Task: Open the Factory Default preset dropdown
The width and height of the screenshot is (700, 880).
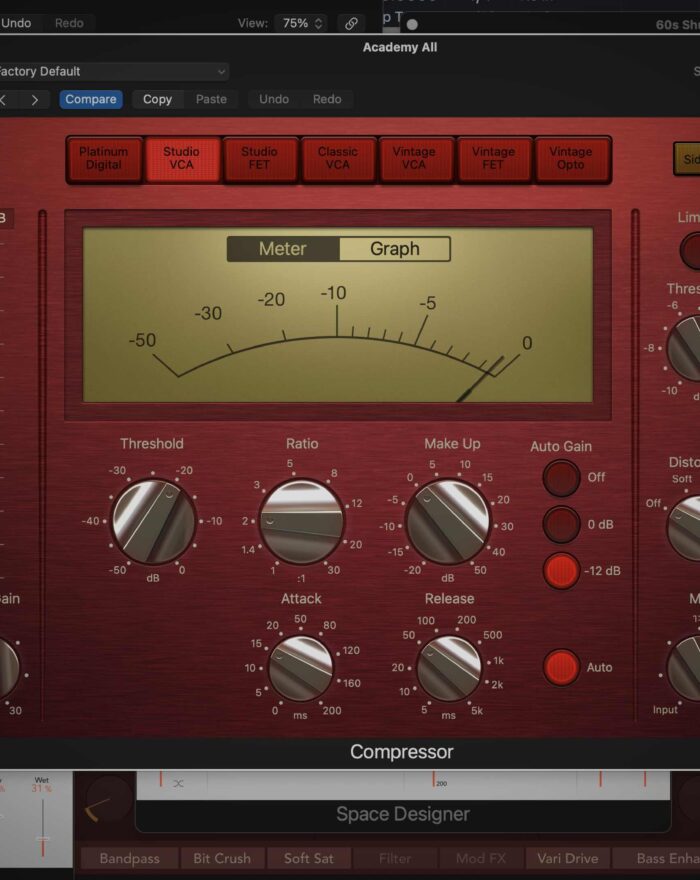Action: [114, 71]
